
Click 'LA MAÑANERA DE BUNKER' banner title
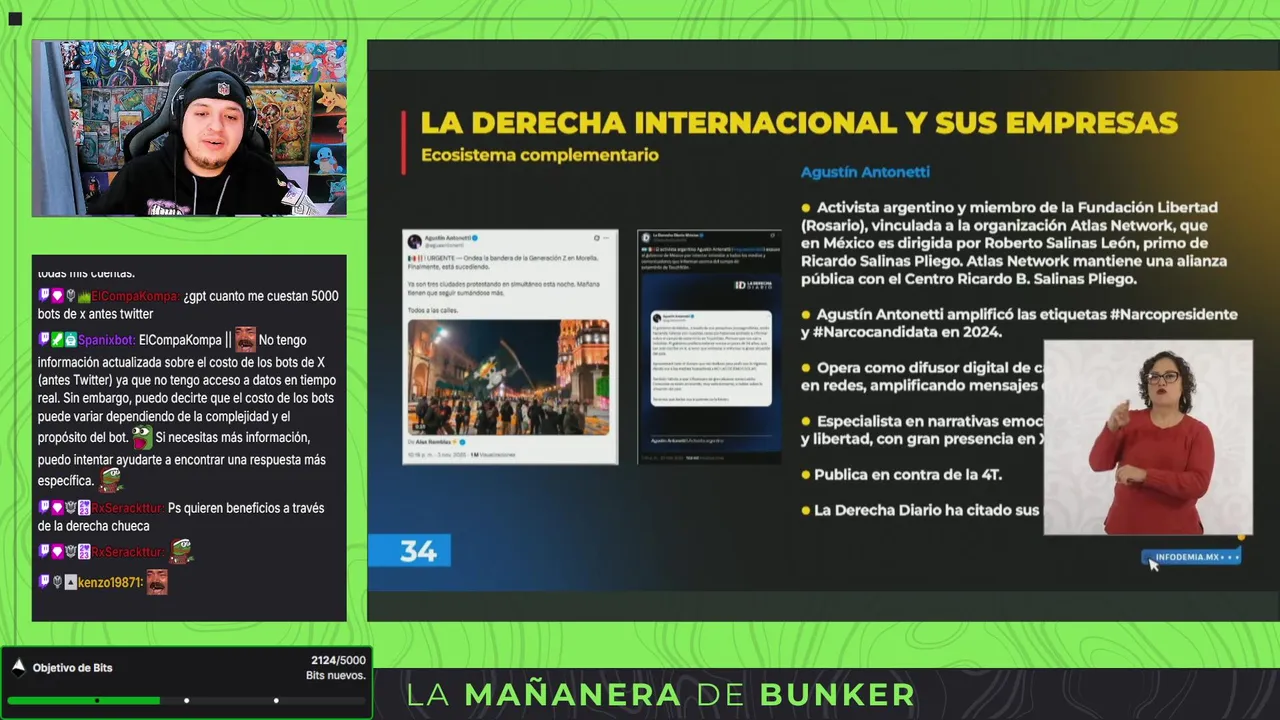point(660,694)
